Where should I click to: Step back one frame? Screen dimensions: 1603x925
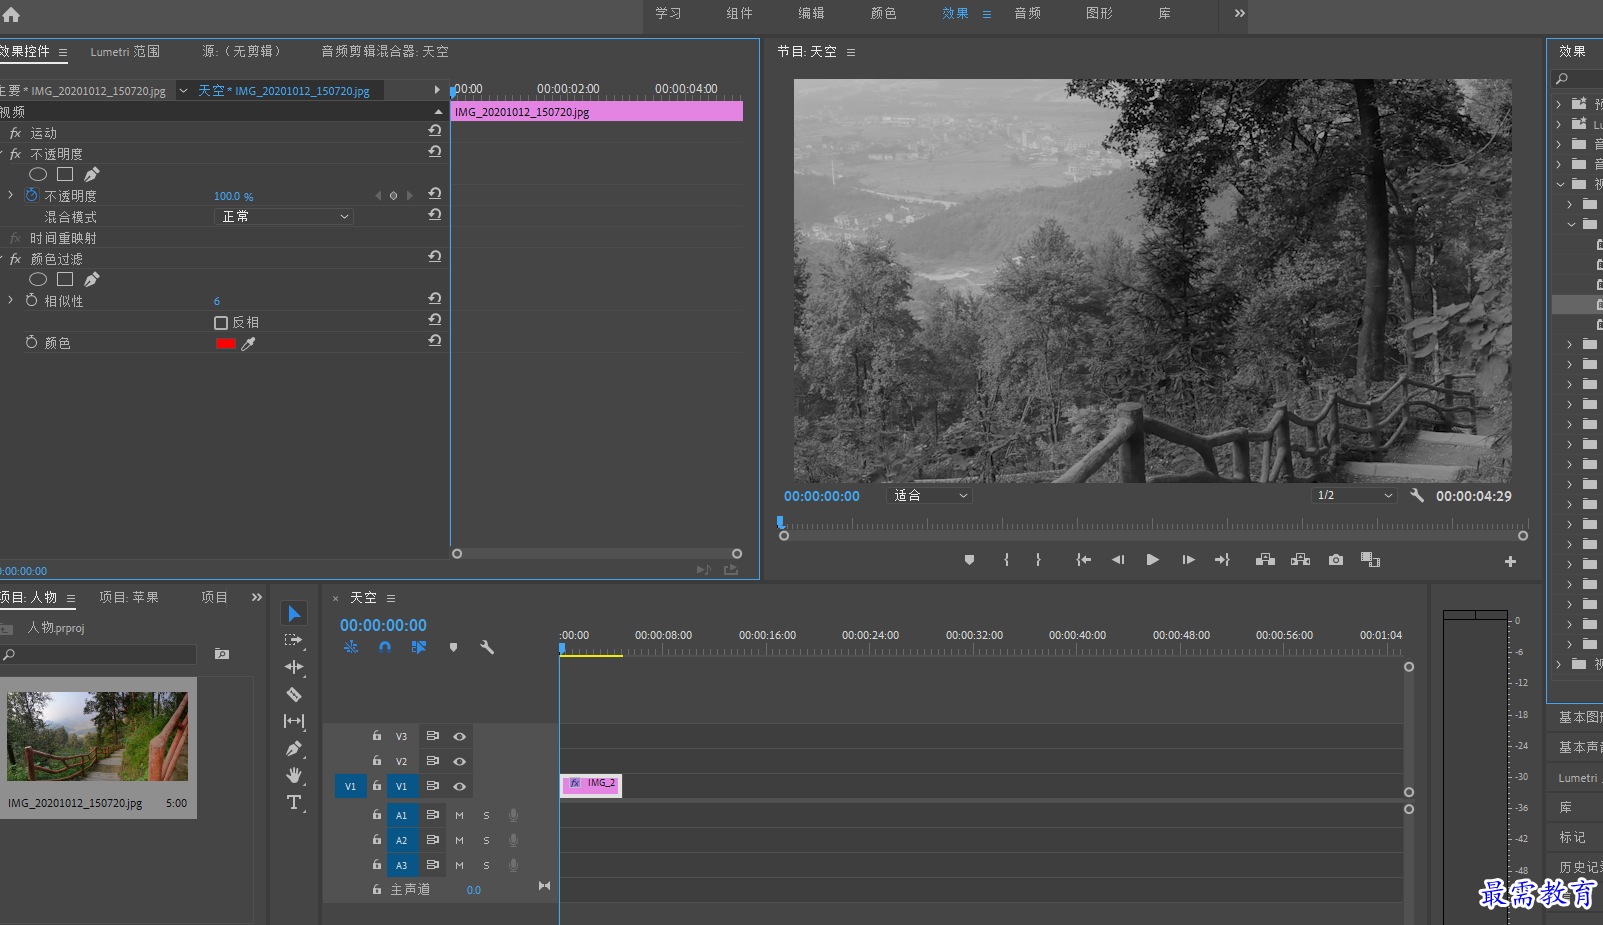coord(1118,560)
